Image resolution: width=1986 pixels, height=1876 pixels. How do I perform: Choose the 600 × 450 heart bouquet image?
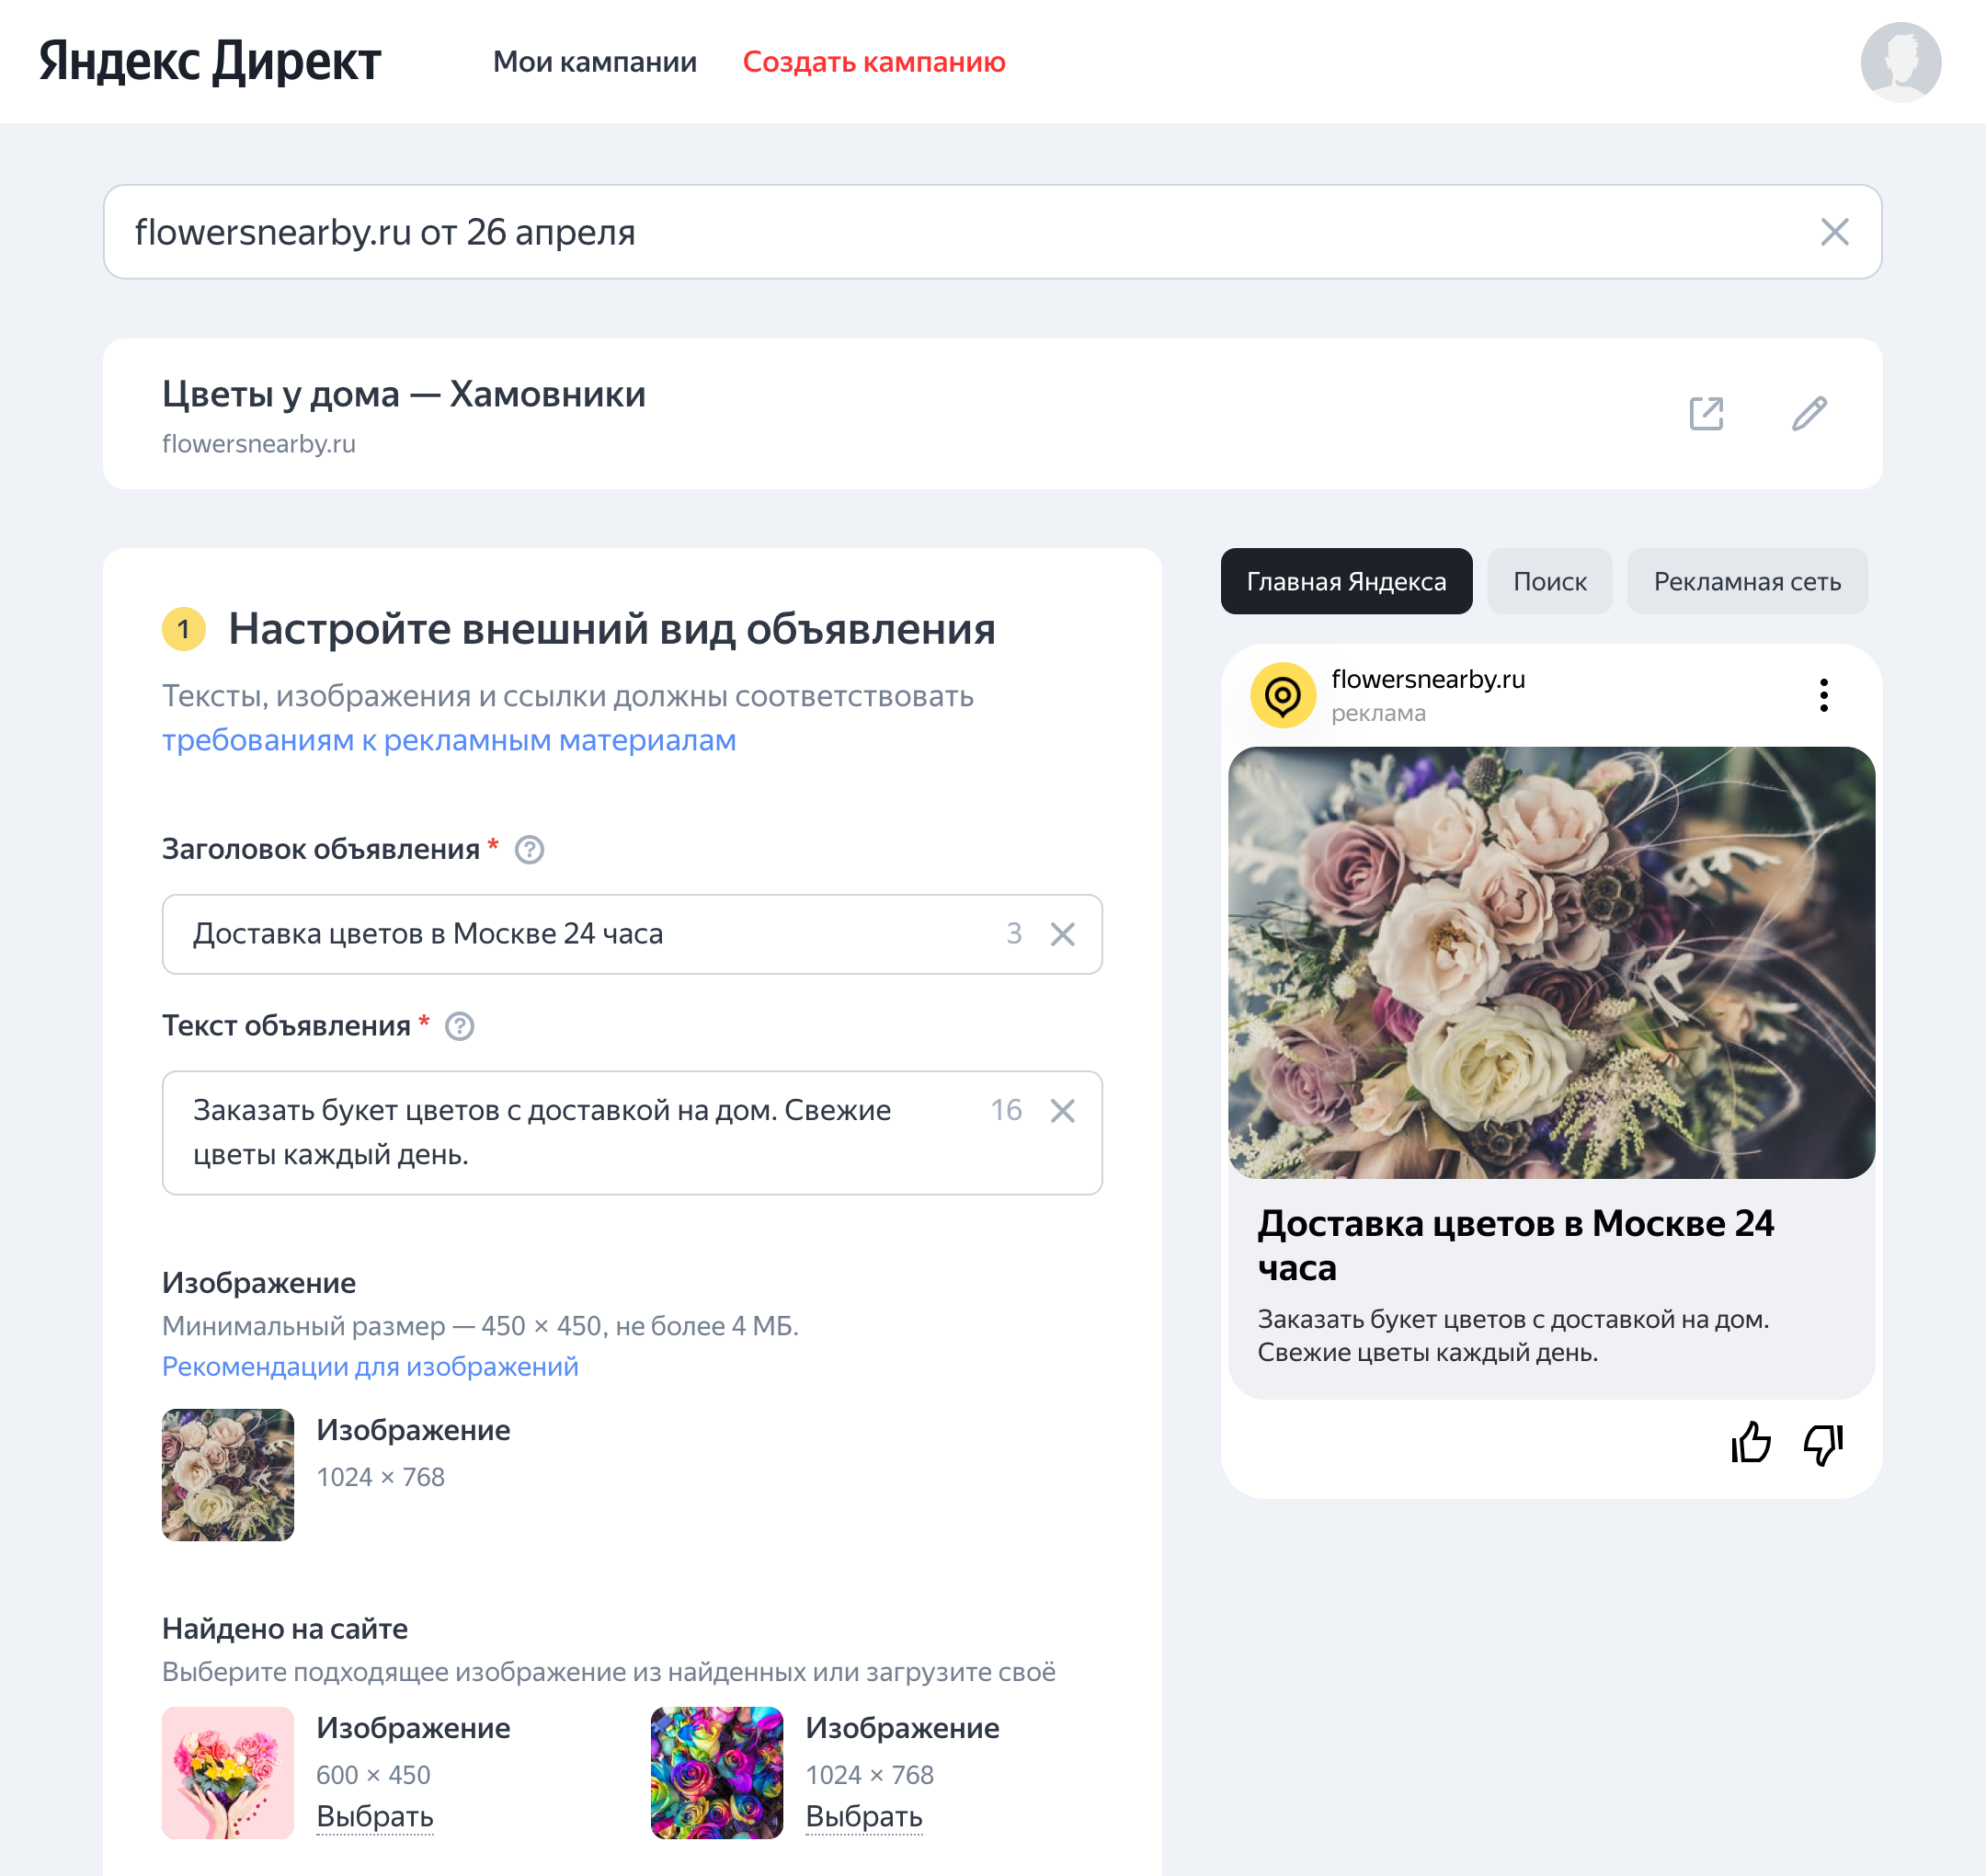click(375, 1816)
